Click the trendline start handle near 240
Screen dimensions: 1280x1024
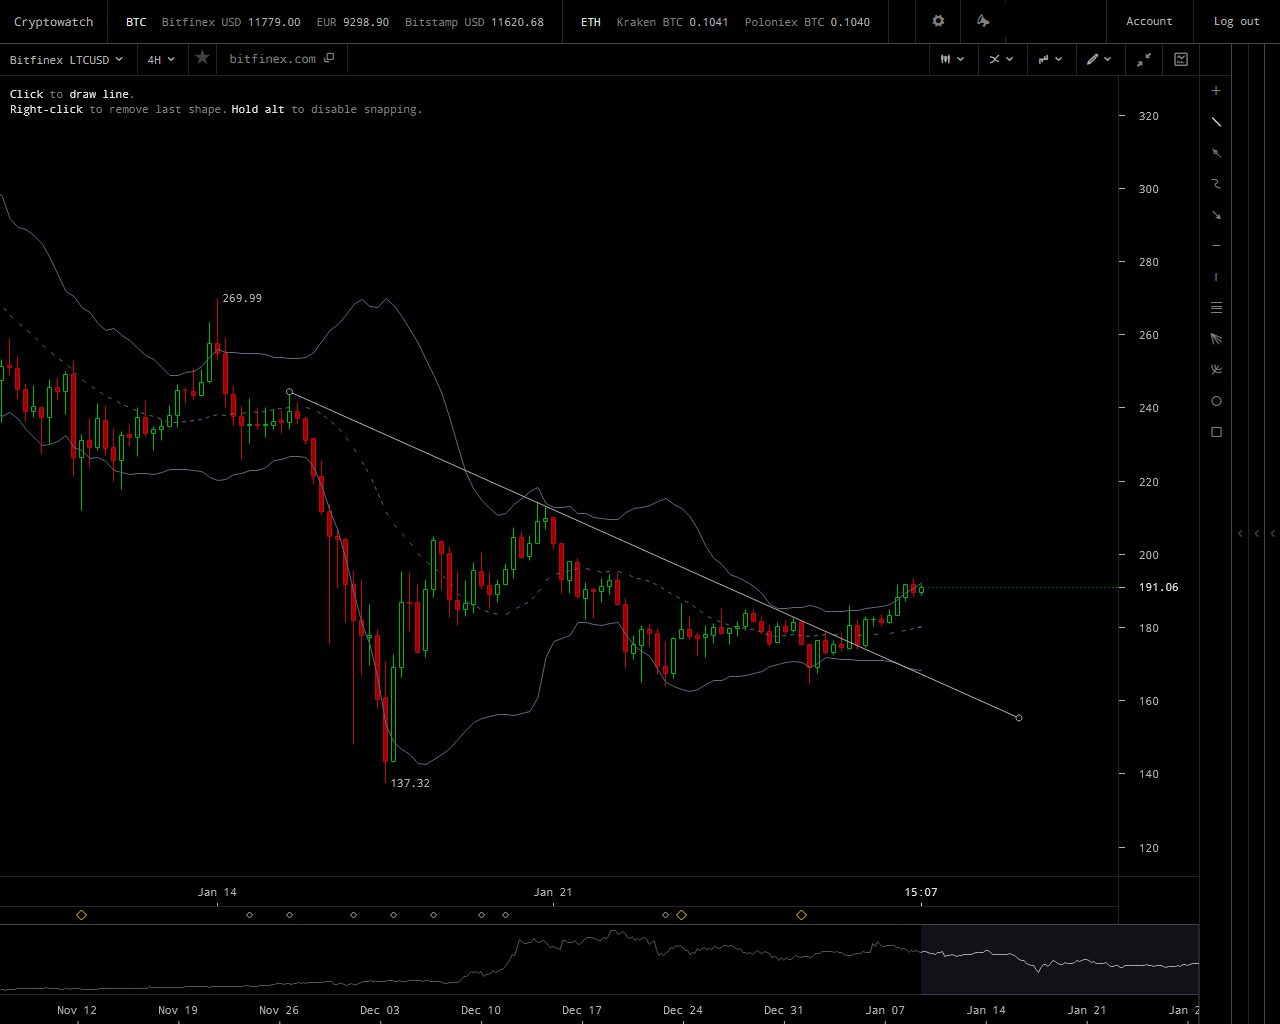tap(289, 392)
